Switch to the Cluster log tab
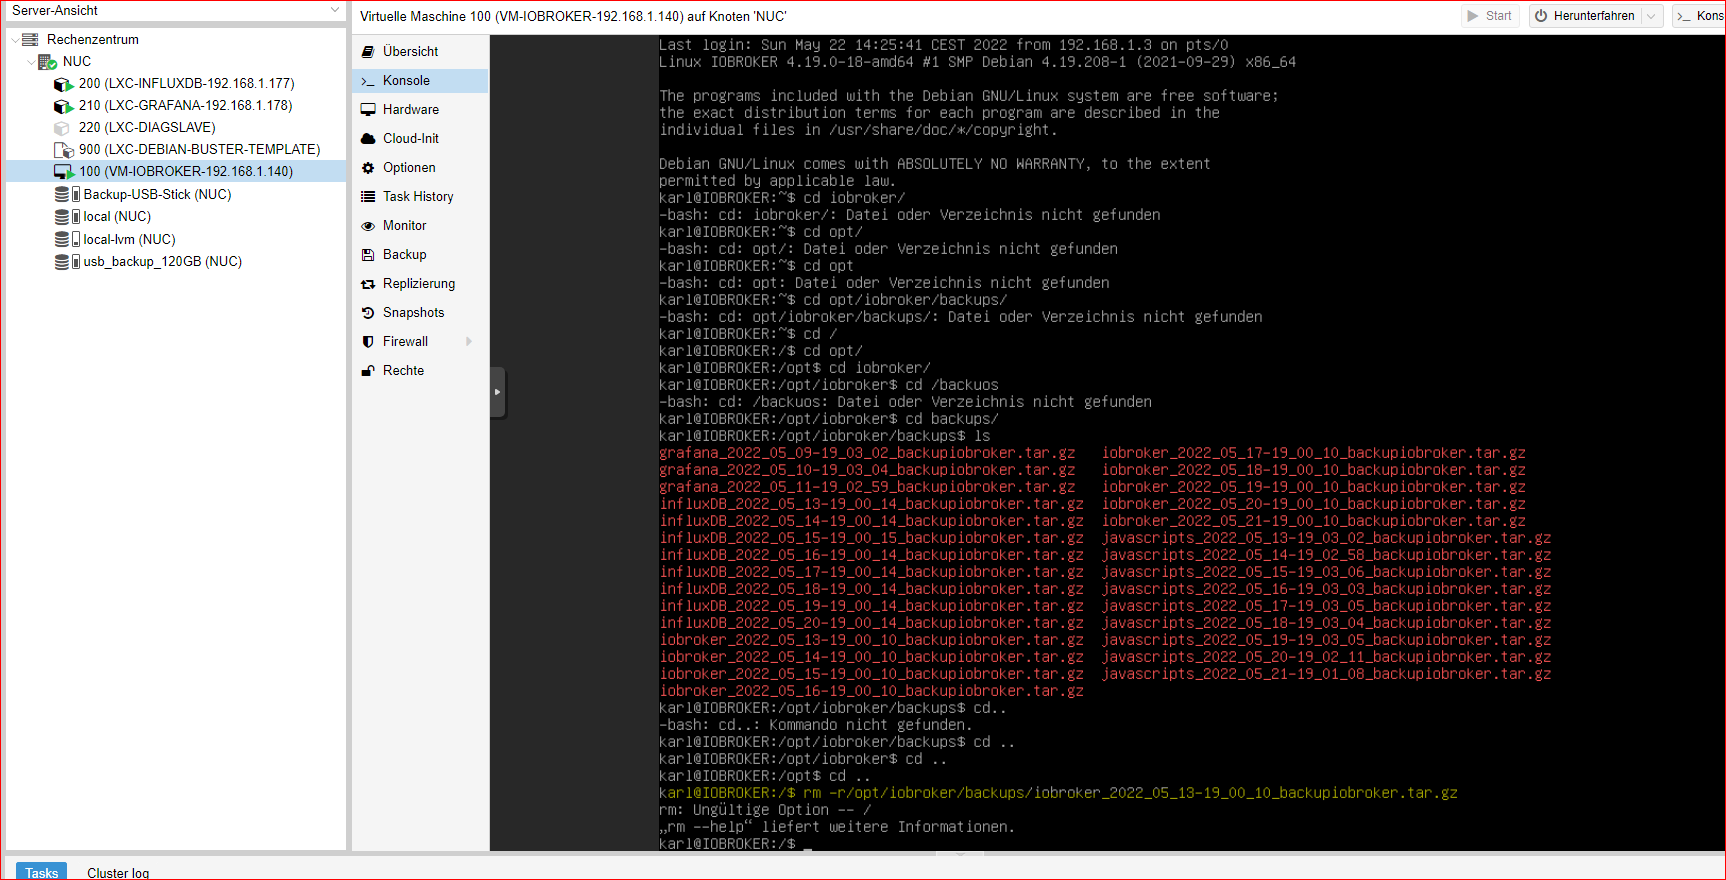 click(118, 872)
